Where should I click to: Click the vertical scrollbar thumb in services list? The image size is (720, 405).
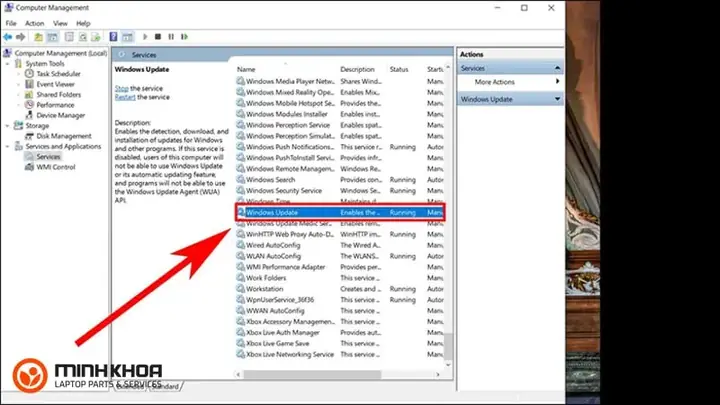[448, 347]
